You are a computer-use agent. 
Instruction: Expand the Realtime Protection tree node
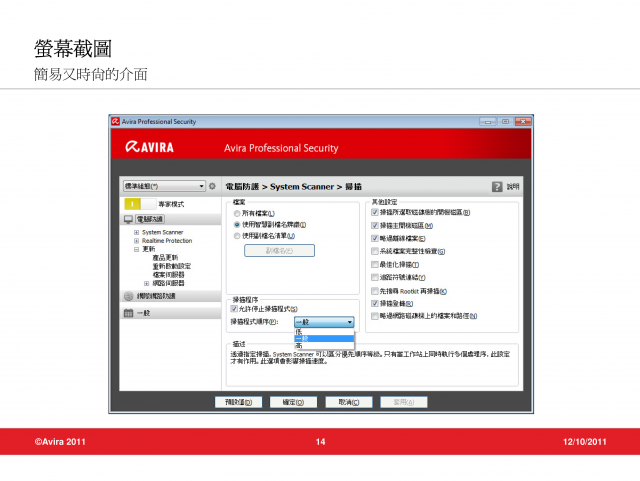(136, 241)
